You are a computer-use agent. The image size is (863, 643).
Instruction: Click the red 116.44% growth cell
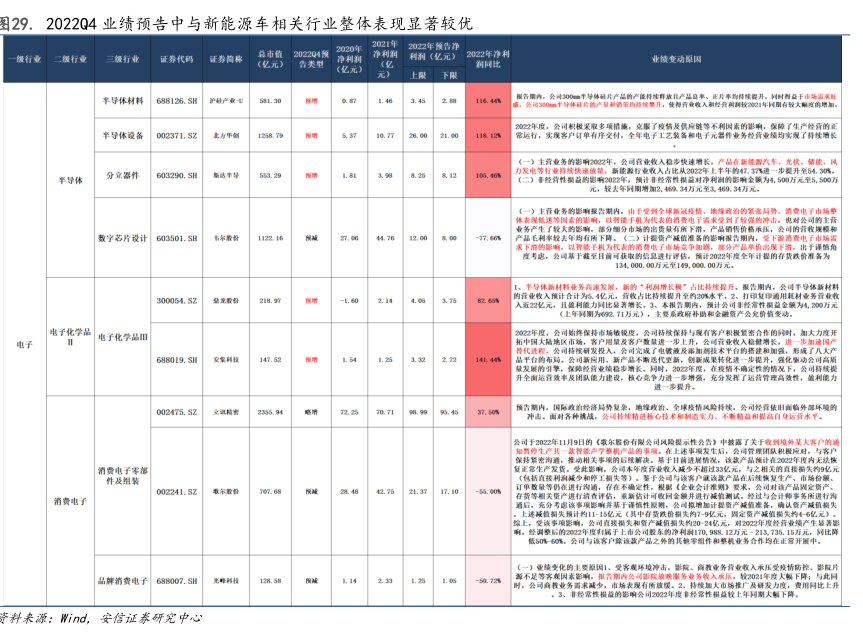[x=489, y=101]
